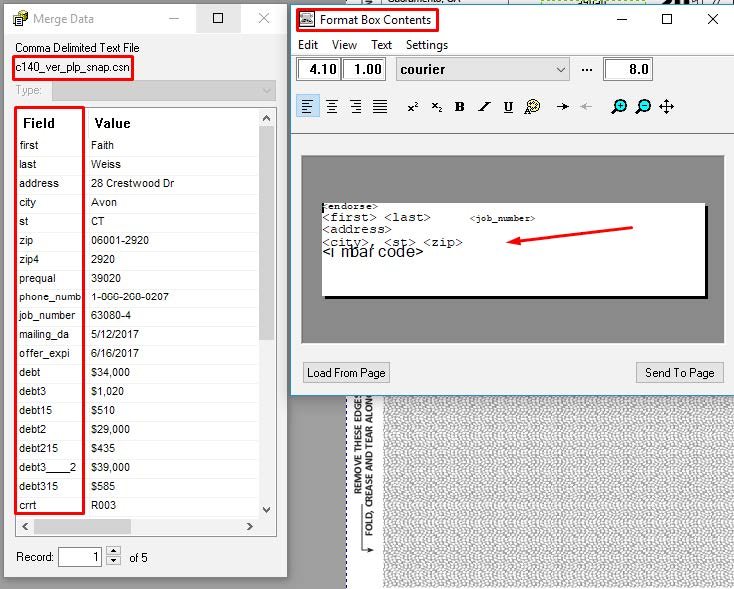Click the Record number field
This screenshot has height=589, width=734.
(80, 557)
